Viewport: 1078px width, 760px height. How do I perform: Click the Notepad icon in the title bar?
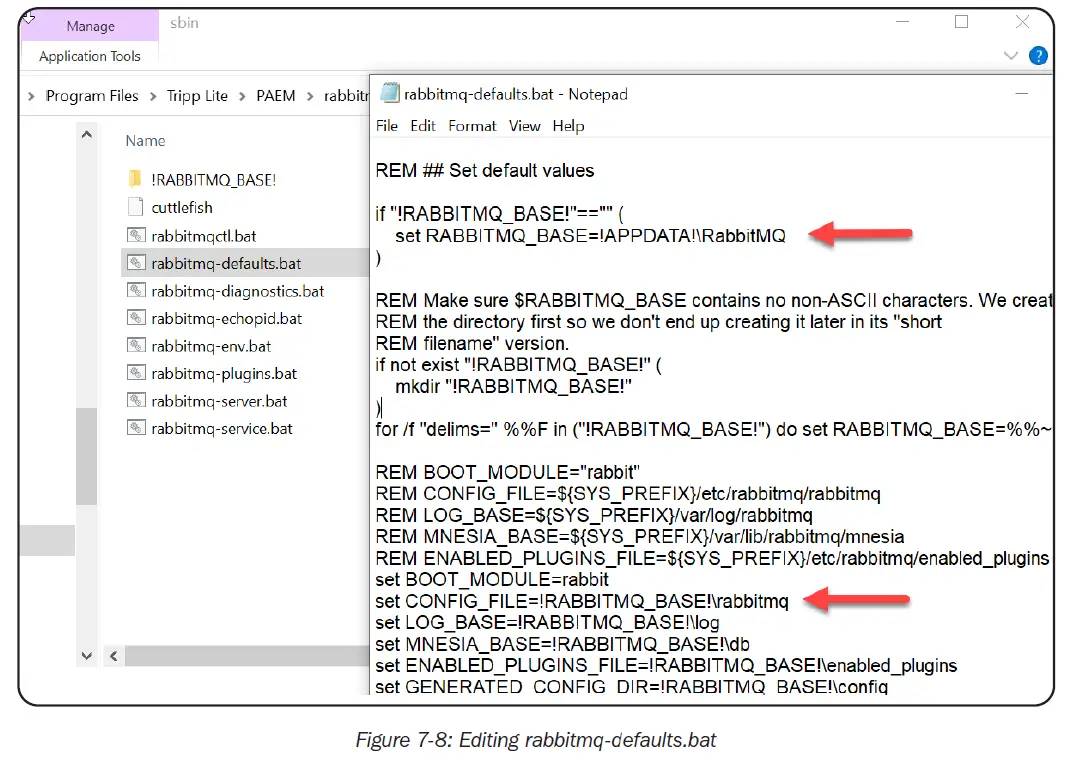(x=388, y=93)
